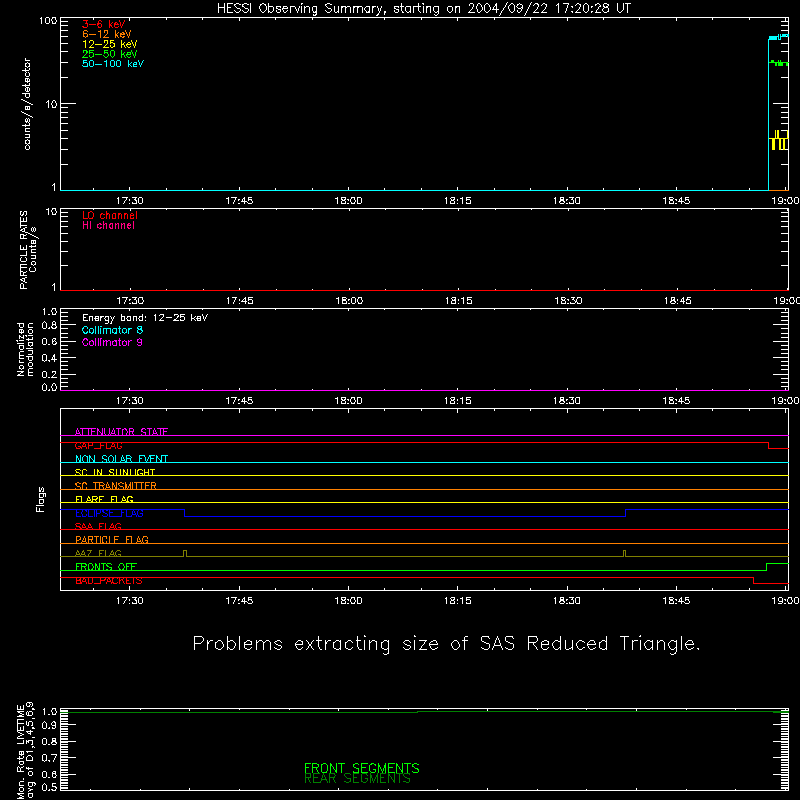
Task: Pick the 25-50 keV legend label
Action: click(110, 54)
